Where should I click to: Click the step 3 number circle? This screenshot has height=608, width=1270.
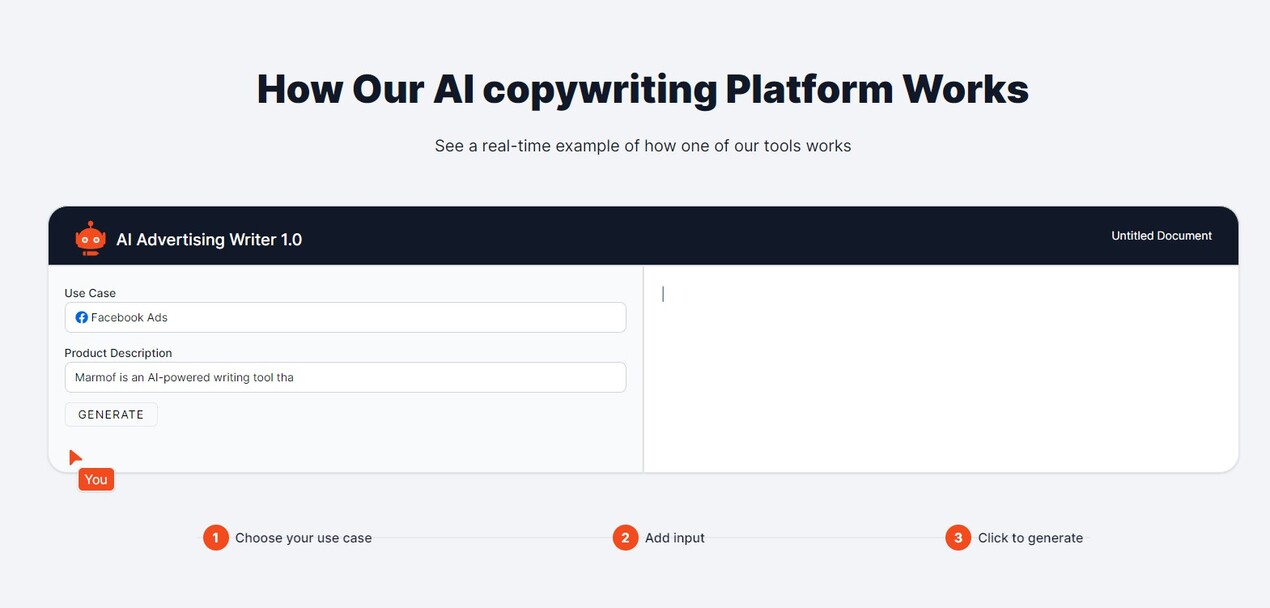958,538
